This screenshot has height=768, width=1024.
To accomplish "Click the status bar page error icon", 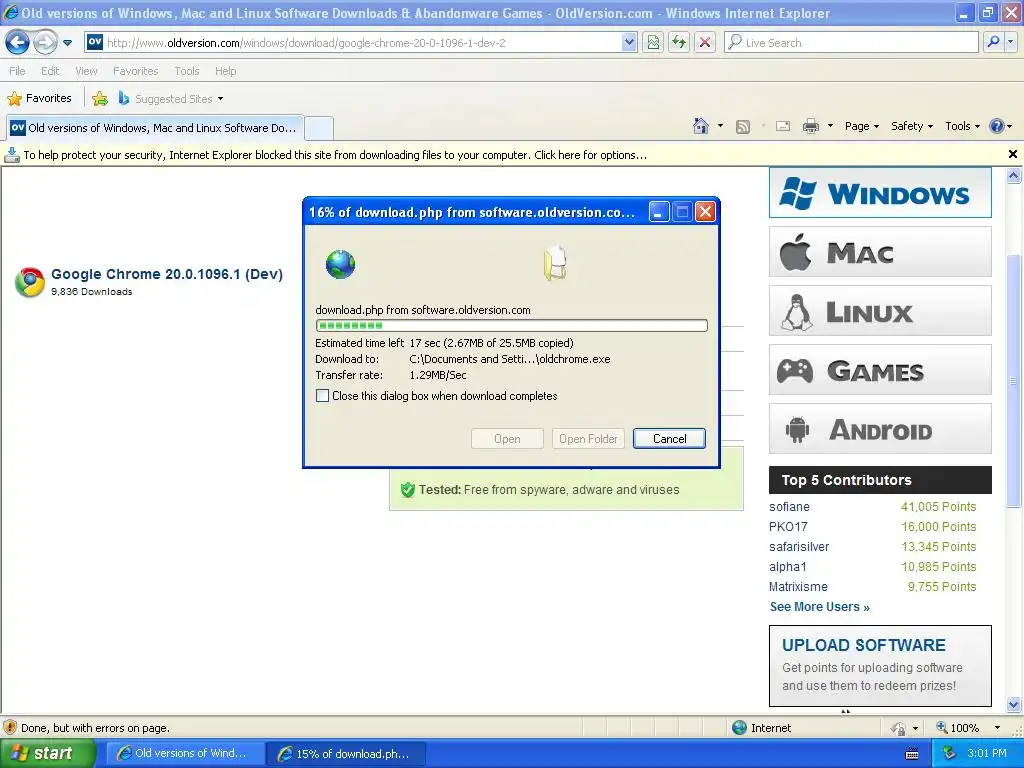I will click(10, 728).
